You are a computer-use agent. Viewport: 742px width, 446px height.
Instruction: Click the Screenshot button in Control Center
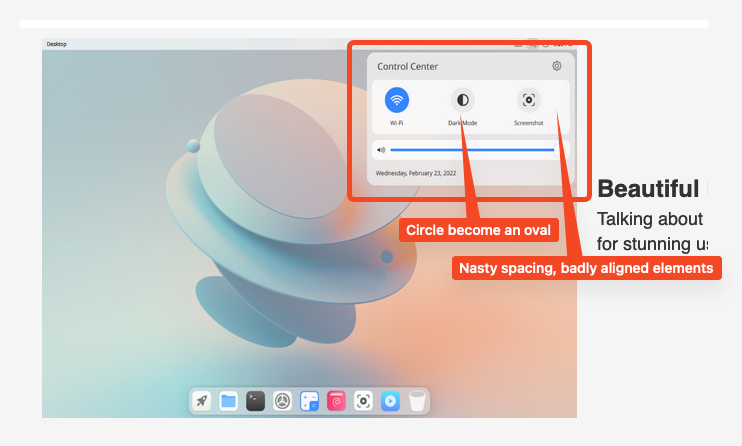pyautogui.click(x=528, y=100)
